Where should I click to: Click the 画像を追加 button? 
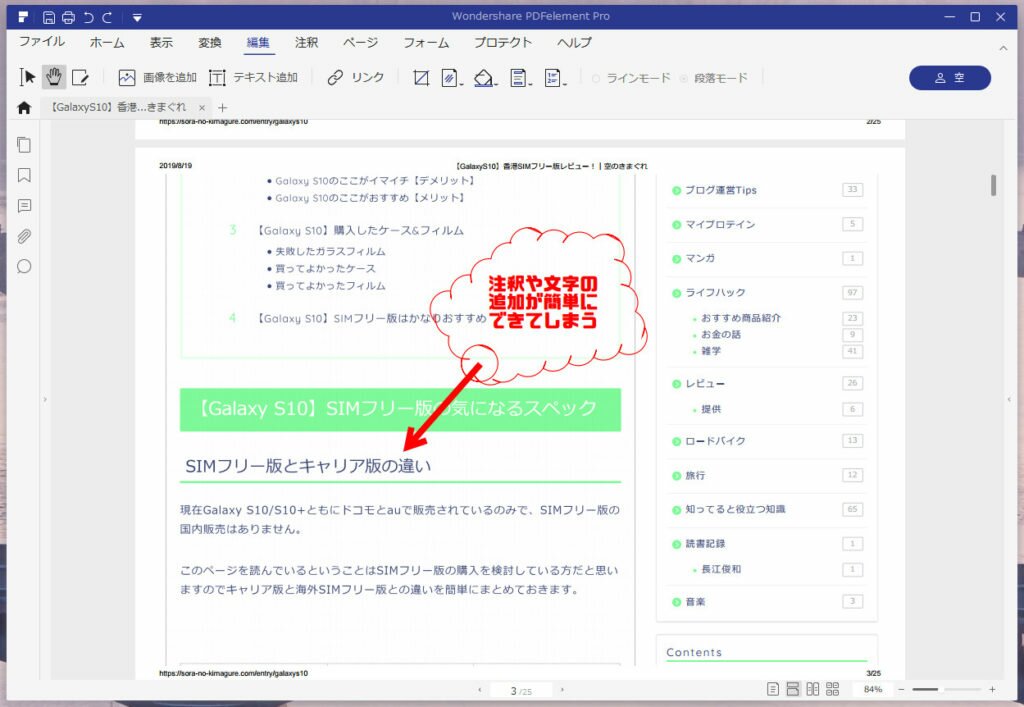[x=157, y=78]
